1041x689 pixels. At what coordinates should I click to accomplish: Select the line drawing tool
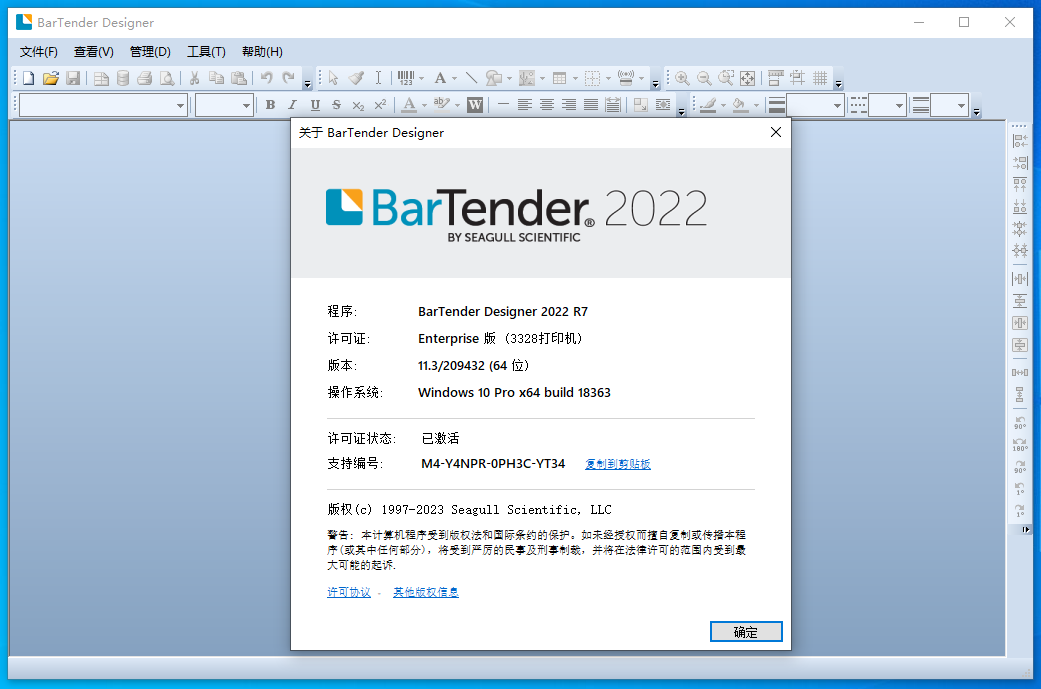click(471, 78)
